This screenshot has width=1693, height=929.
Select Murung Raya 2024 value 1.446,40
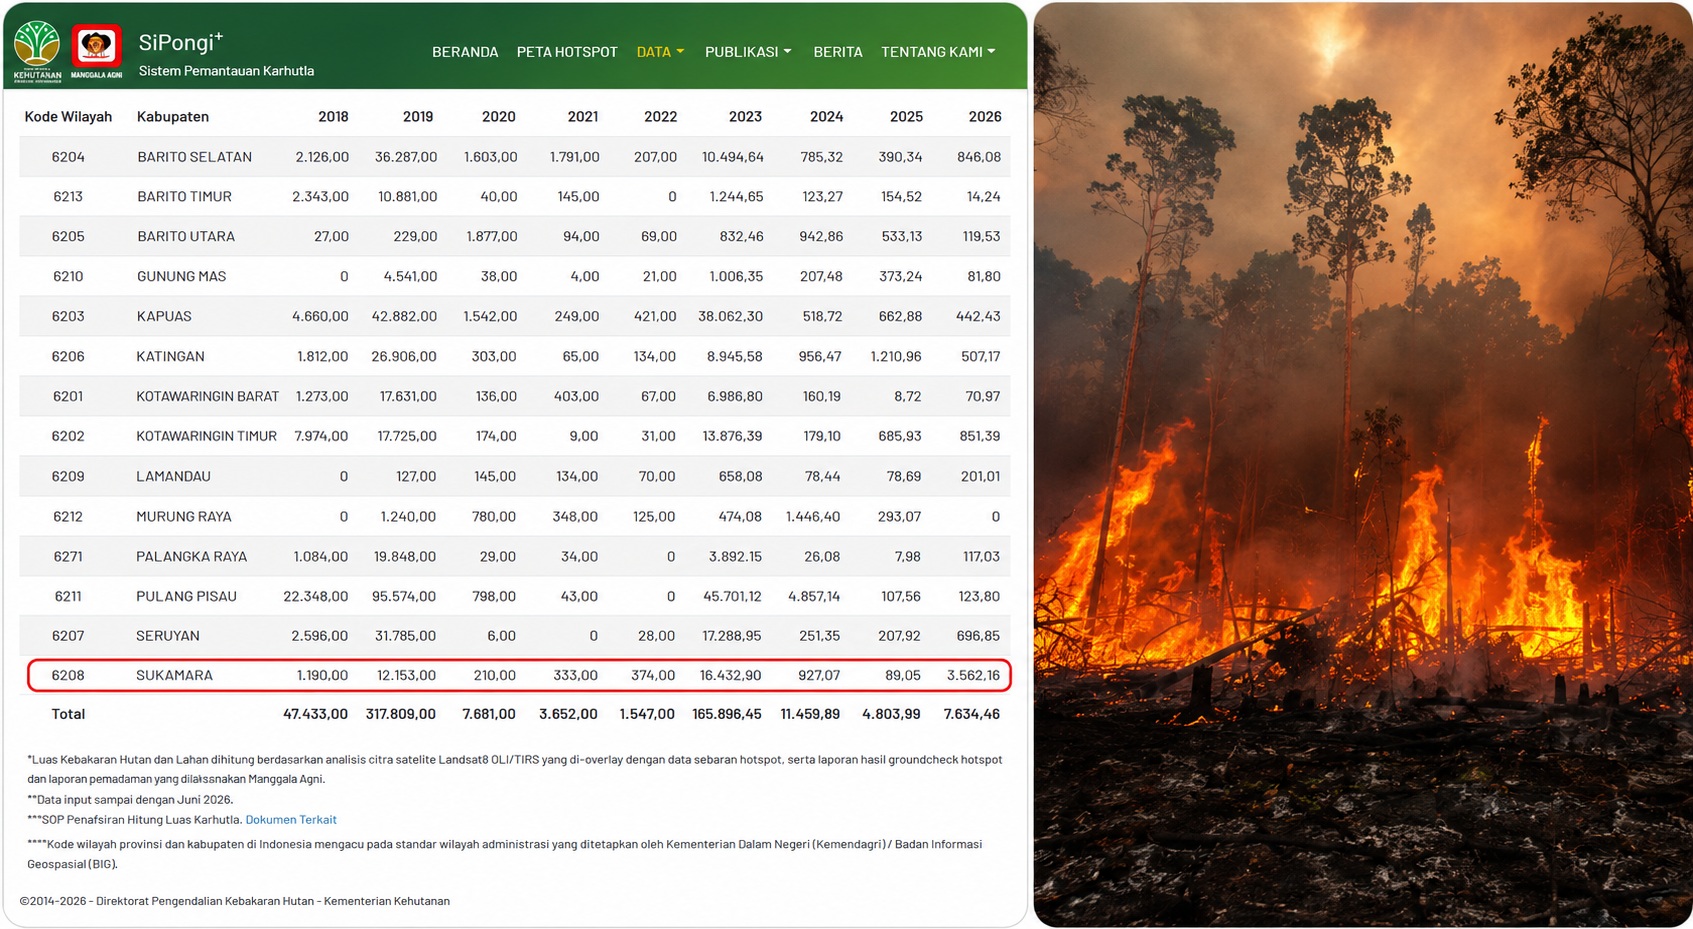pyautogui.click(x=813, y=517)
